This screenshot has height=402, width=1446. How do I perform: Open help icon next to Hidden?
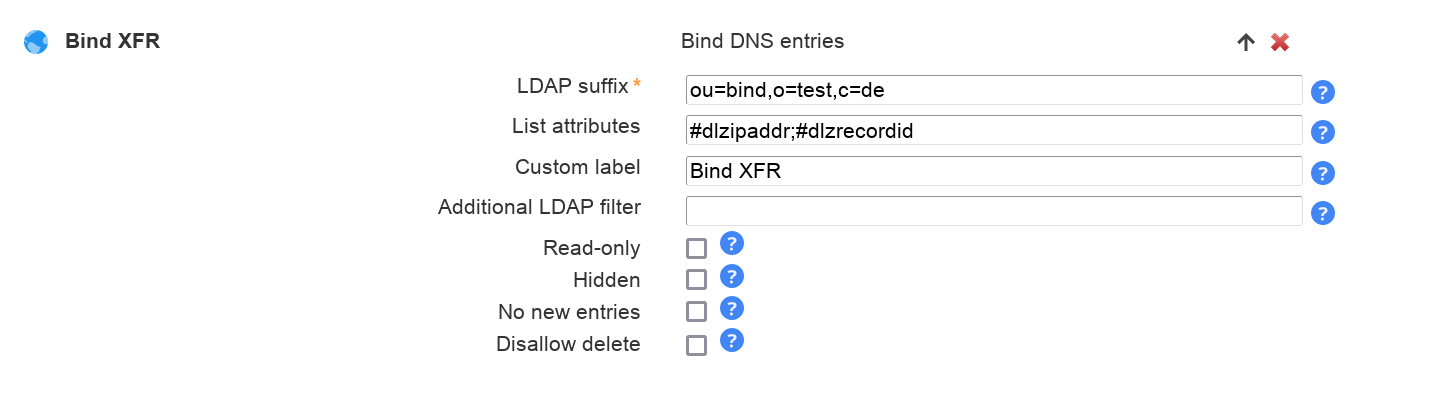point(732,276)
